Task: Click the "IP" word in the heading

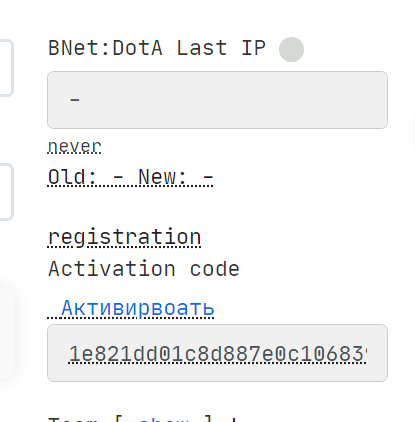Action: (253, 48)
